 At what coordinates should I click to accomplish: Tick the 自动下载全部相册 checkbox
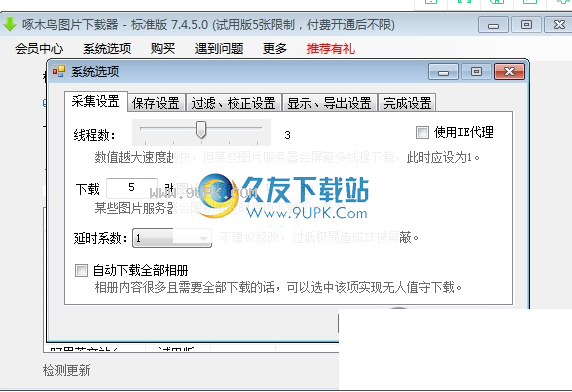click(81, 271)
